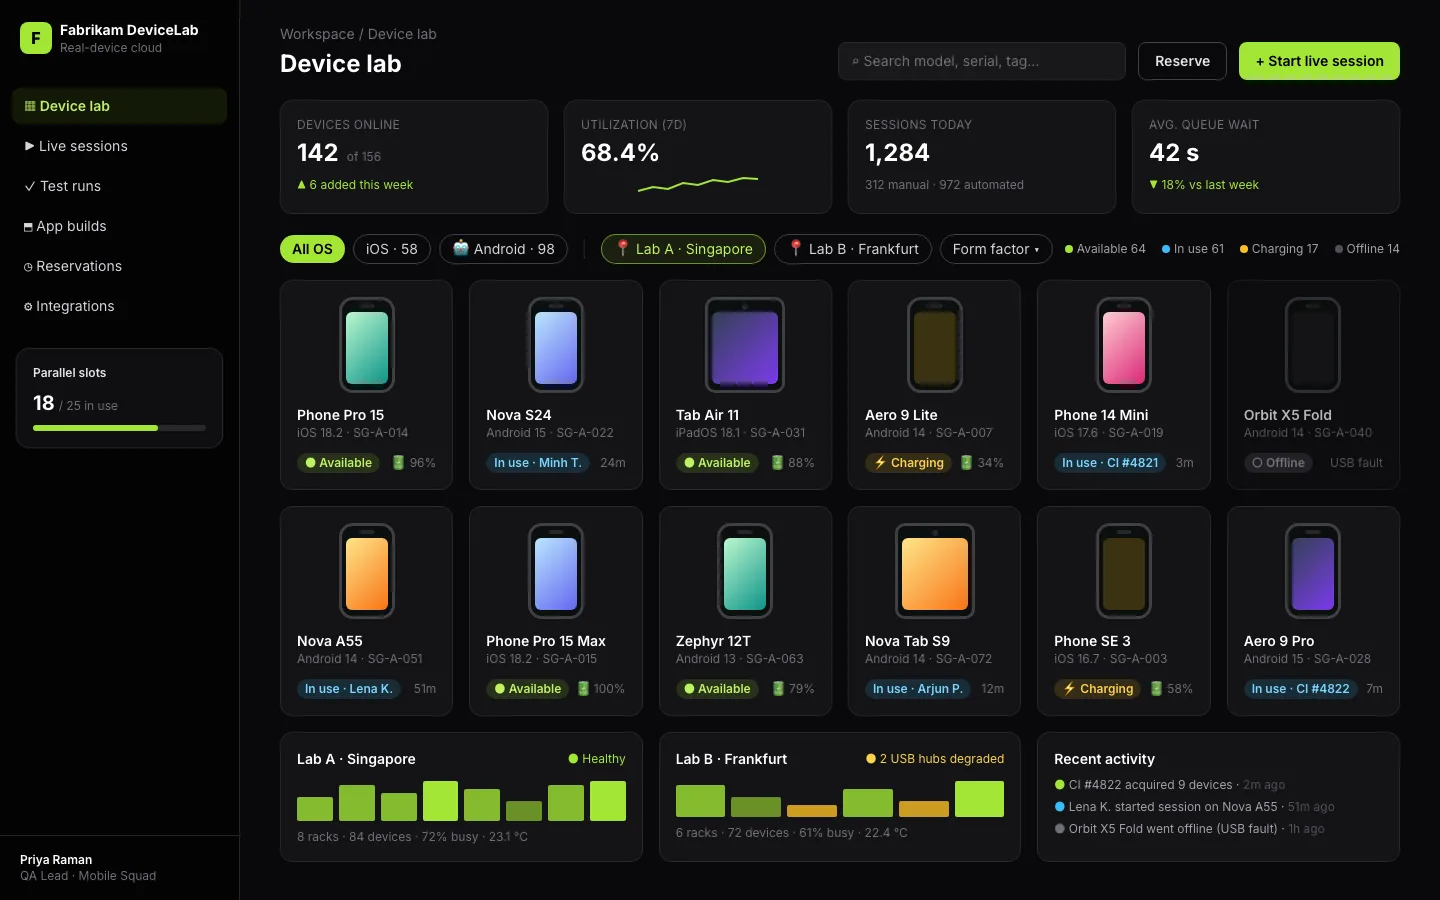This screenshot has height=900, width=1440.
Task: Click the Integrations gear icon in sidebar
Action: (28, 307)
